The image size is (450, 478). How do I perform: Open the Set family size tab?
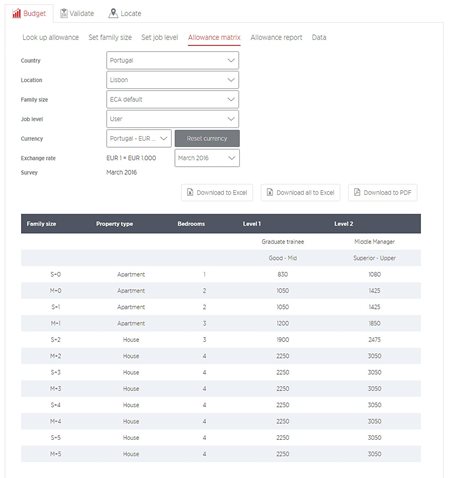pyautogui.click(x=110, y=37)
